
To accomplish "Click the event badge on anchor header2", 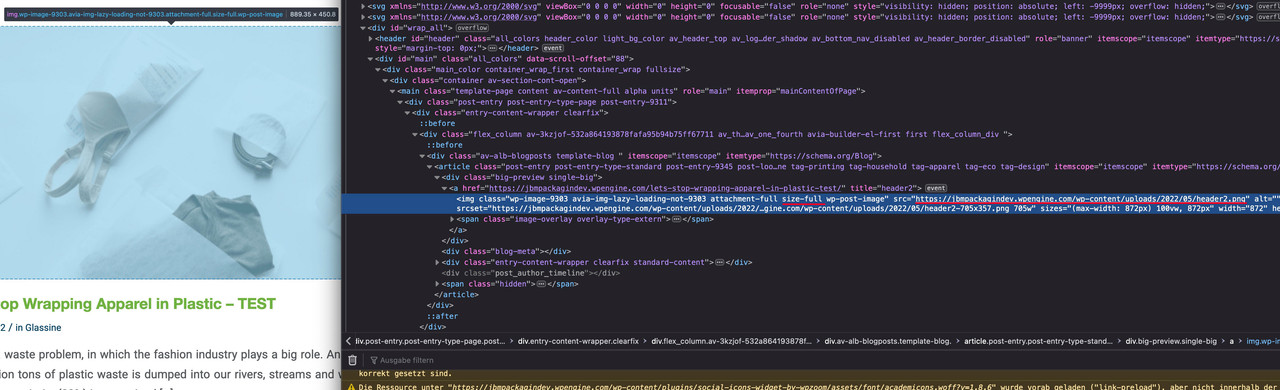I will [936, 188].
